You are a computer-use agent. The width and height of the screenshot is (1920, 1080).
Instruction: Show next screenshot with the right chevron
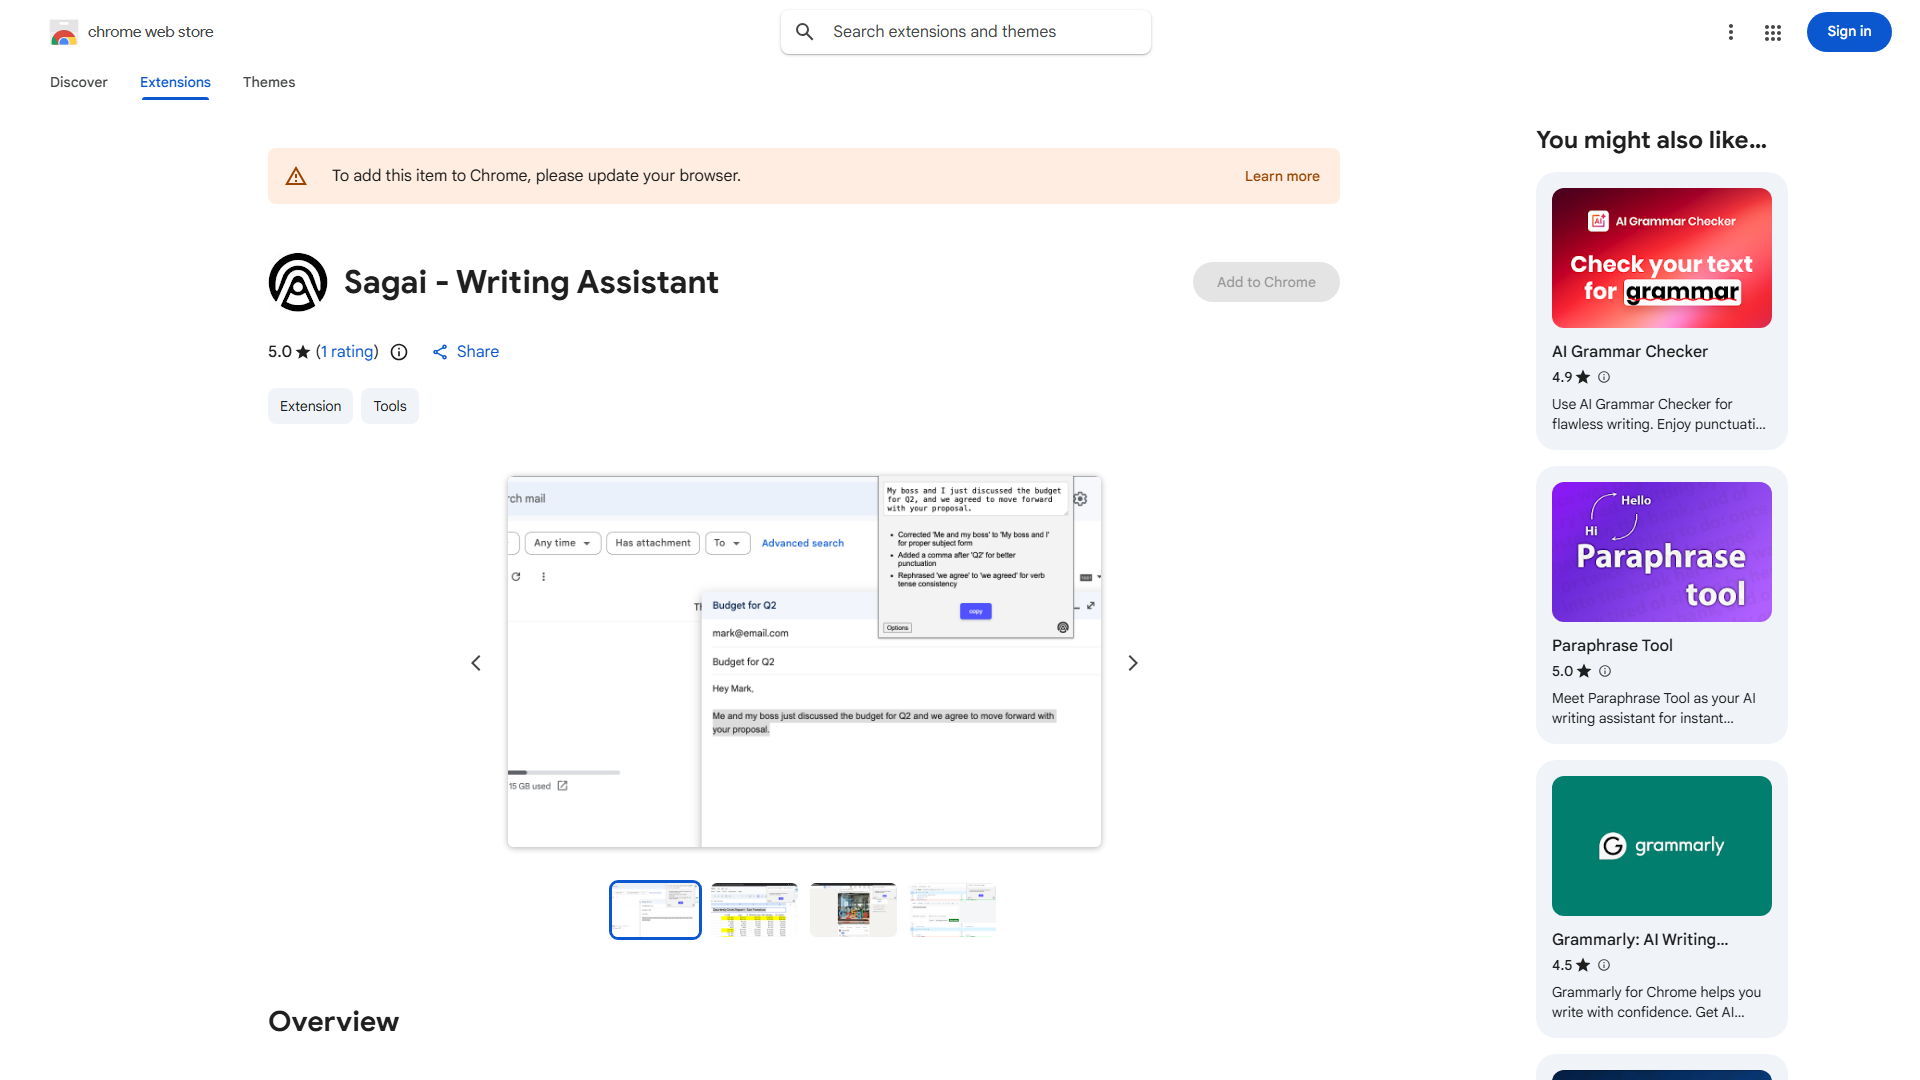[1133, 663]
